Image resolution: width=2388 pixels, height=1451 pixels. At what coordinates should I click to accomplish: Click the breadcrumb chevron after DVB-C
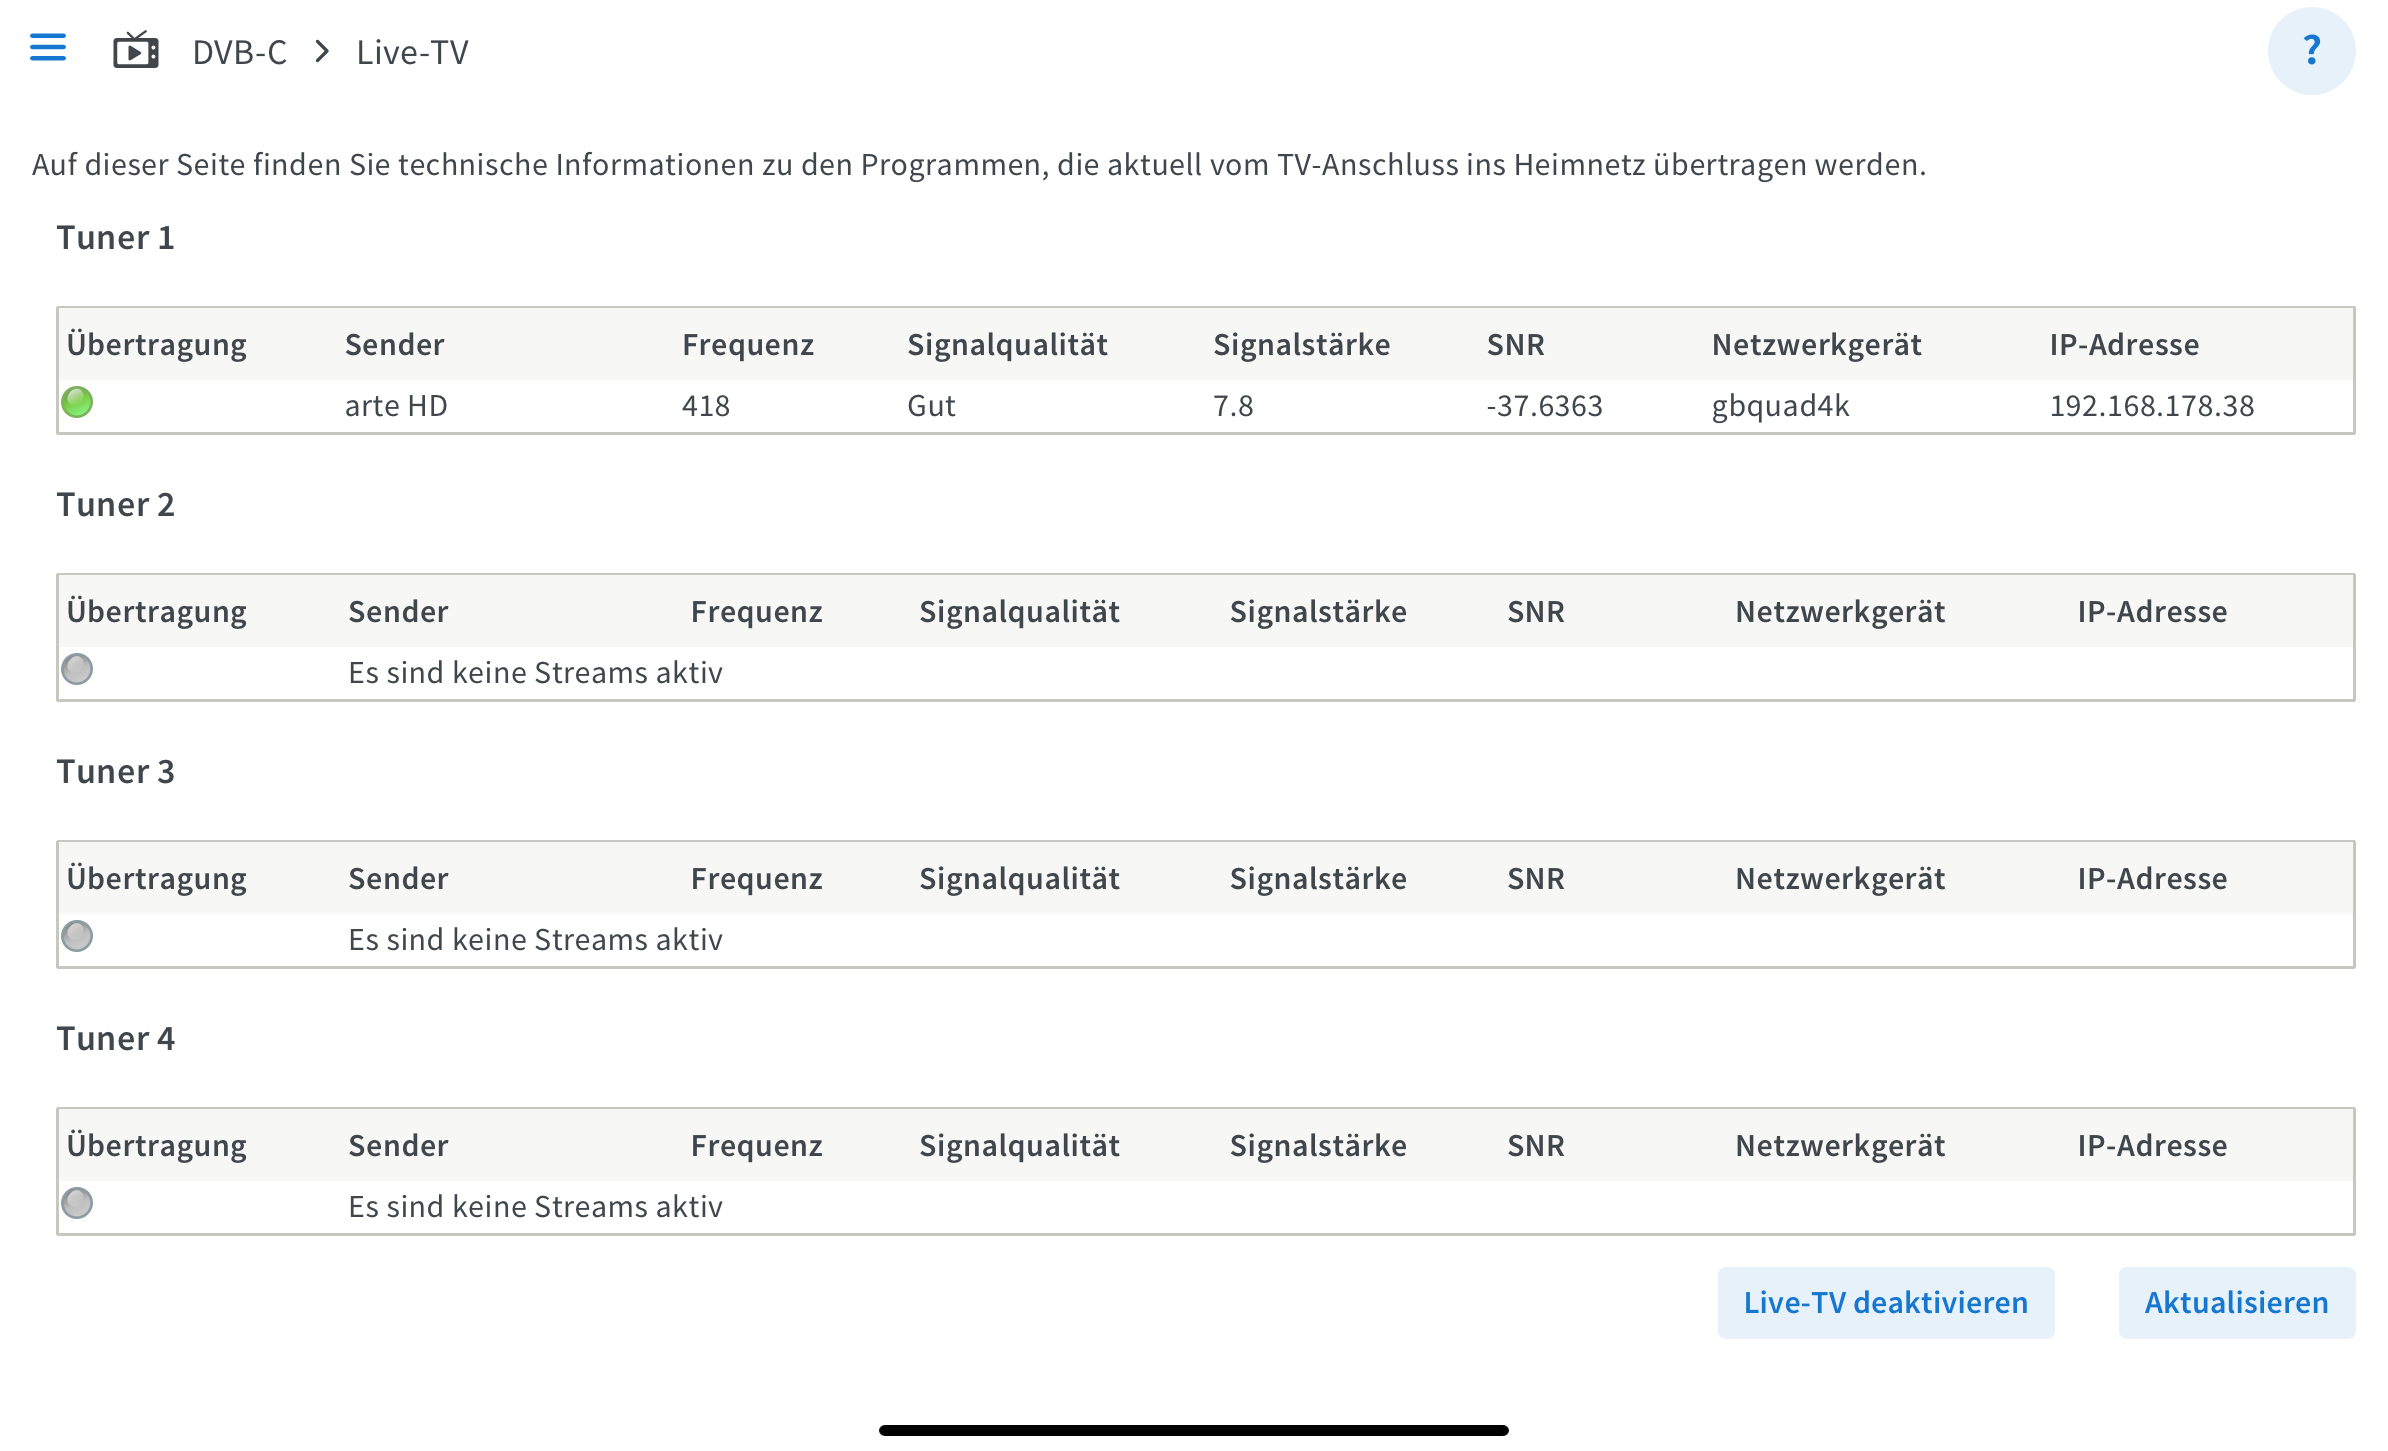point(322,52)
